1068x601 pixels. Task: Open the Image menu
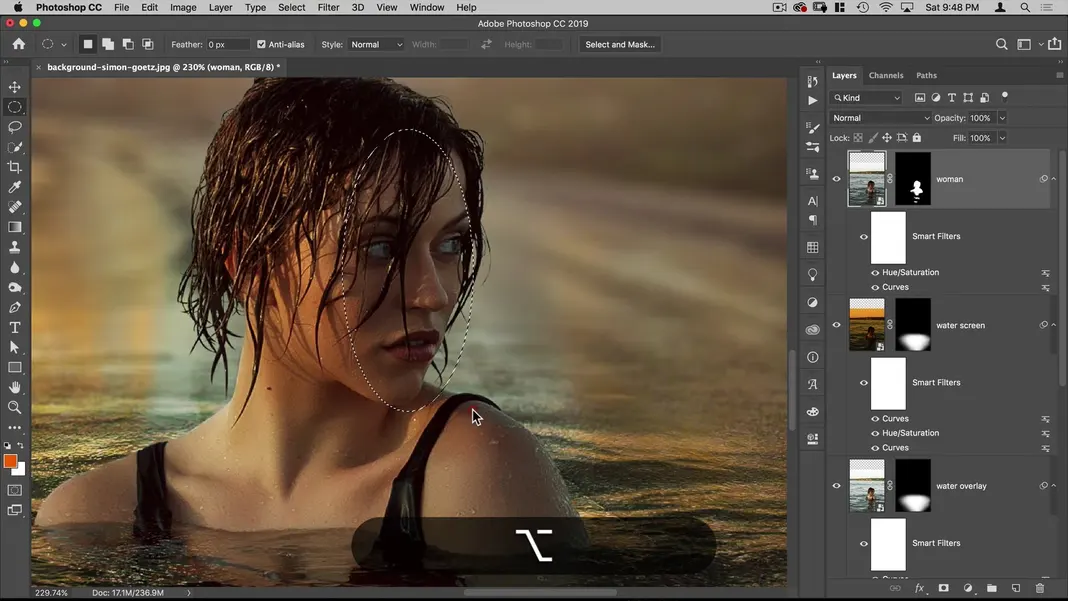[x=183, y=7]
